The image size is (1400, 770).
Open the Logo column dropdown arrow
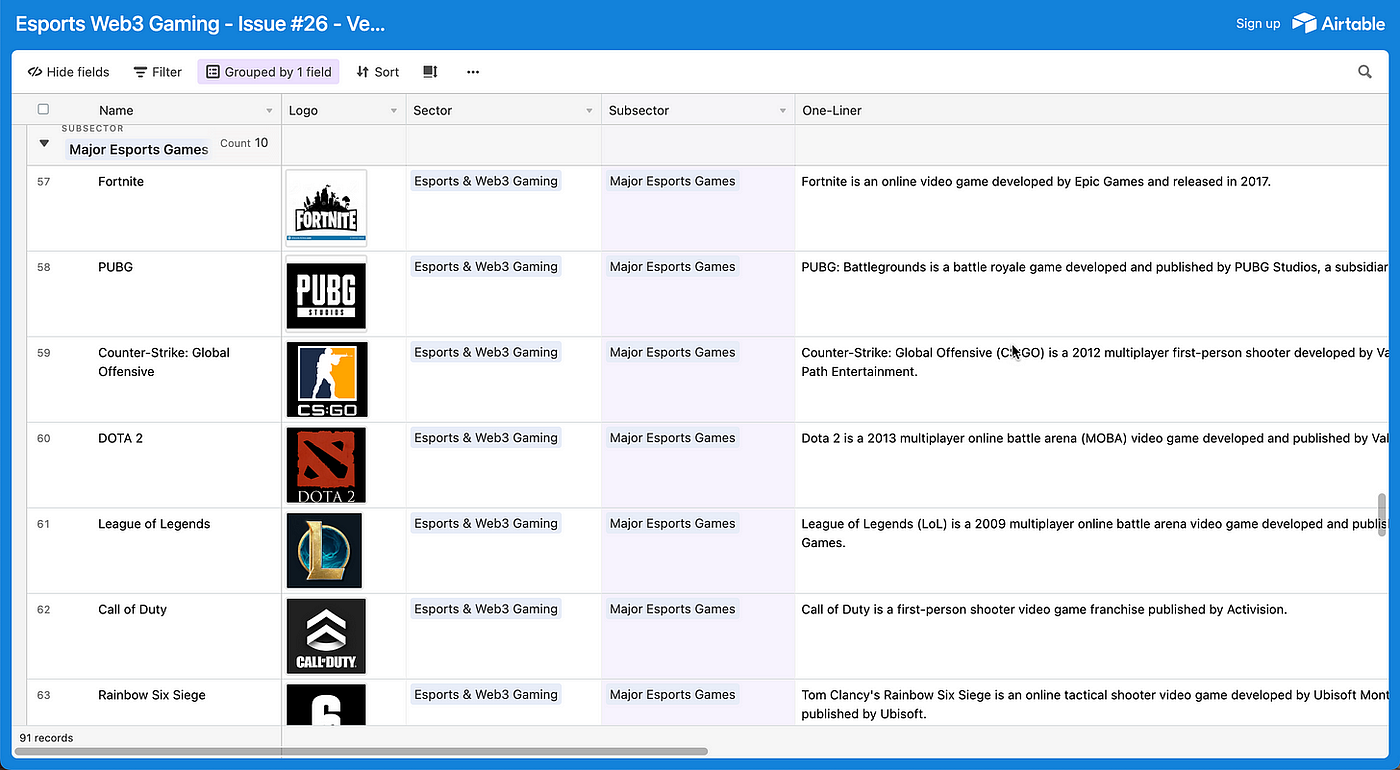tap(394, 111)
